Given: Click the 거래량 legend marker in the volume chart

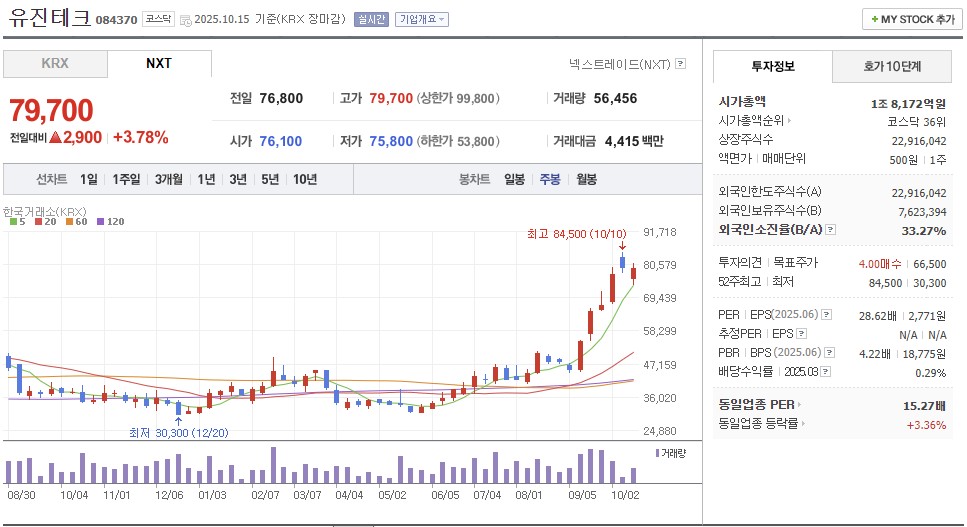Looking at the screenshot, I should 657,454.
